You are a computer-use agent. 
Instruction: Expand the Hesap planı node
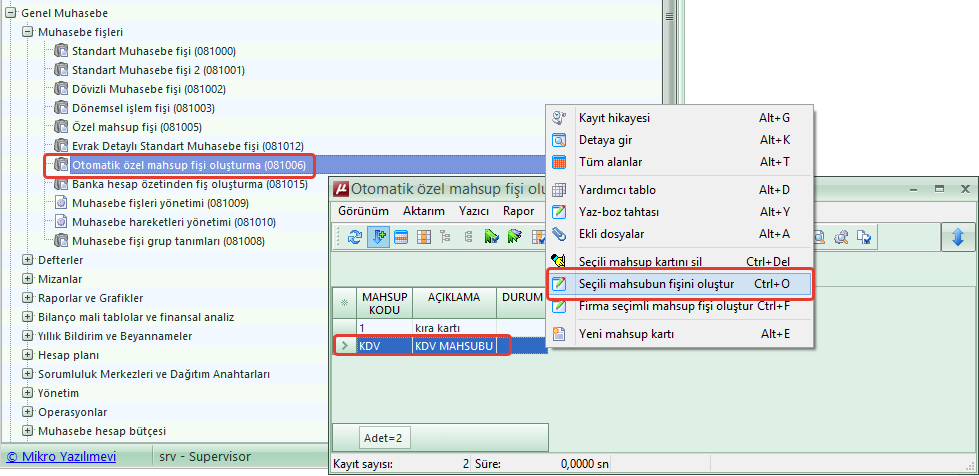(x=28, y=355)
